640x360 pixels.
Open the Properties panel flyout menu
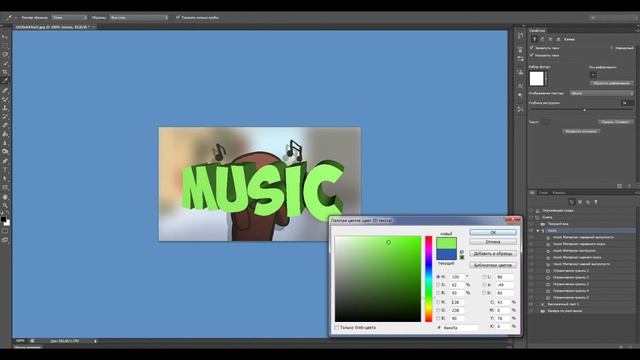(637, 31)
